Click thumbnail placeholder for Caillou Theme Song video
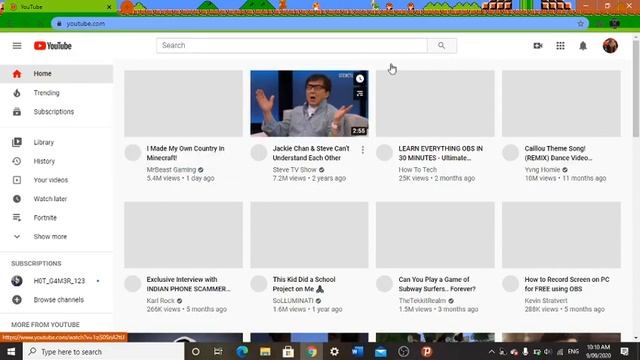This screenshot has width=640, height=360. coord(561,103)
